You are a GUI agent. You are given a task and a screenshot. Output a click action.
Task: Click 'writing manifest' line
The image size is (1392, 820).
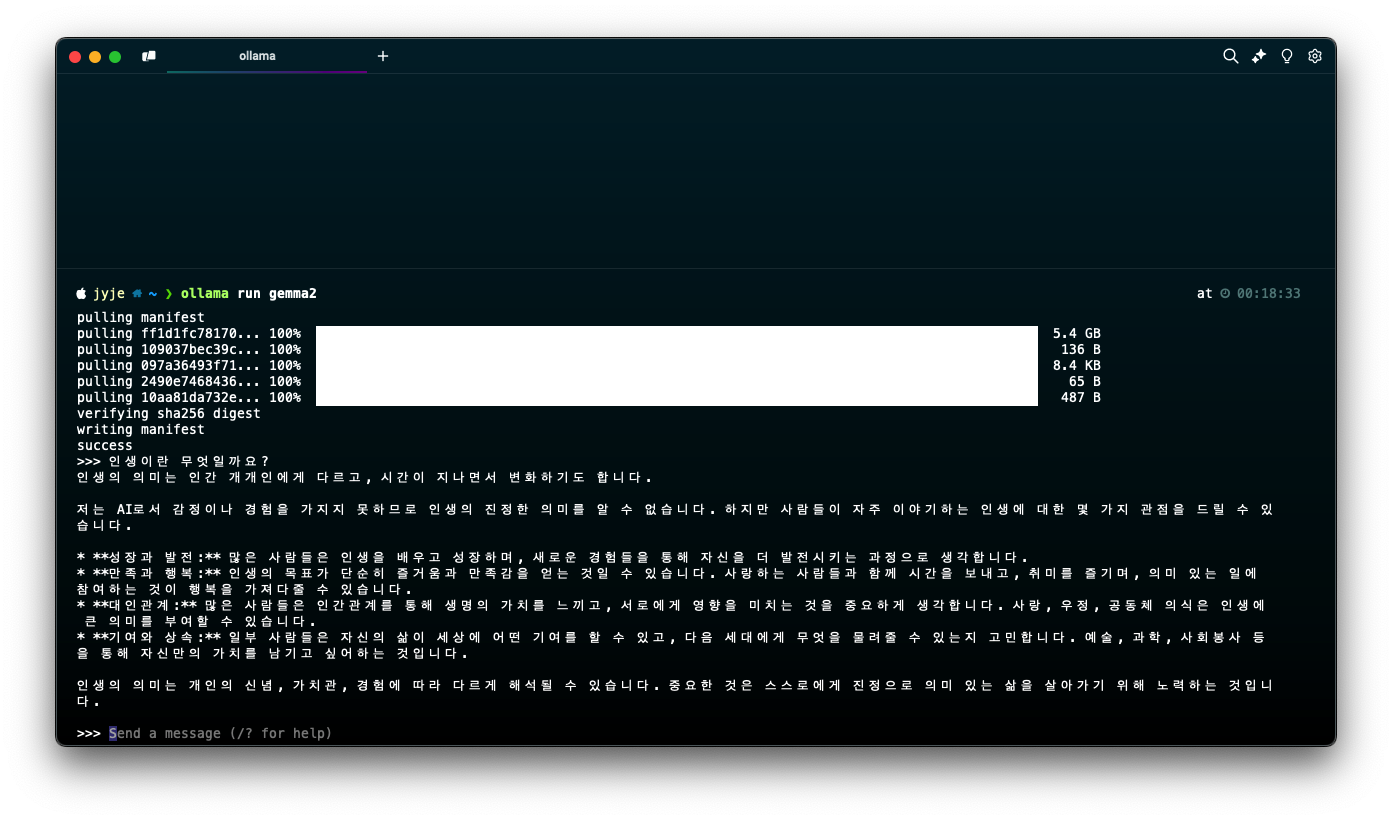(x=140, y=429)
